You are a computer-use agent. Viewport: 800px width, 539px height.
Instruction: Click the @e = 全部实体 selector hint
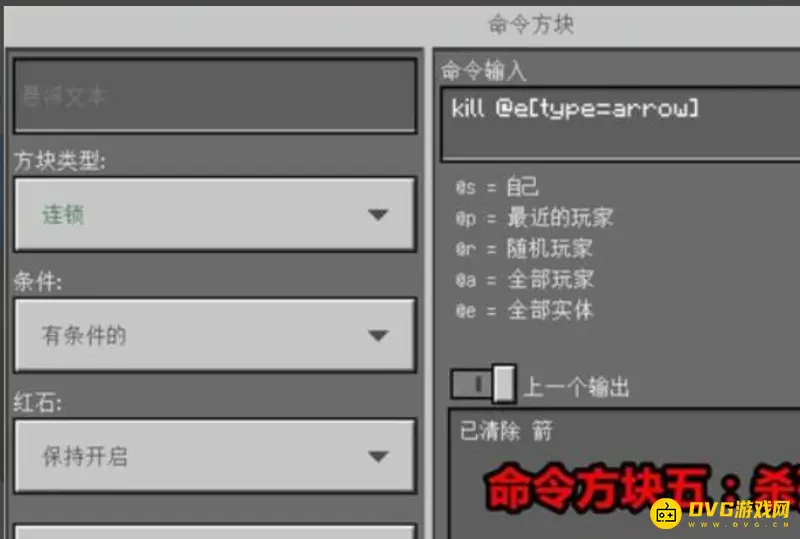(524, 310)
